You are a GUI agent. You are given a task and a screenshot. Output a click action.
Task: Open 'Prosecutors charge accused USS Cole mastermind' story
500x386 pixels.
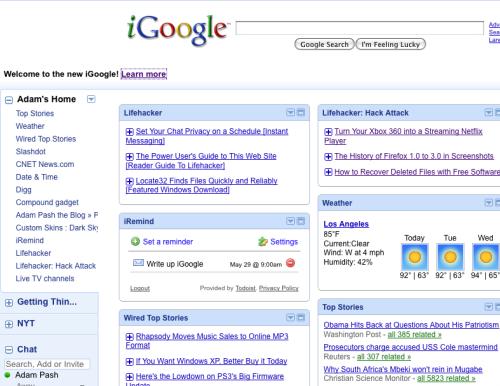[410, 347]
